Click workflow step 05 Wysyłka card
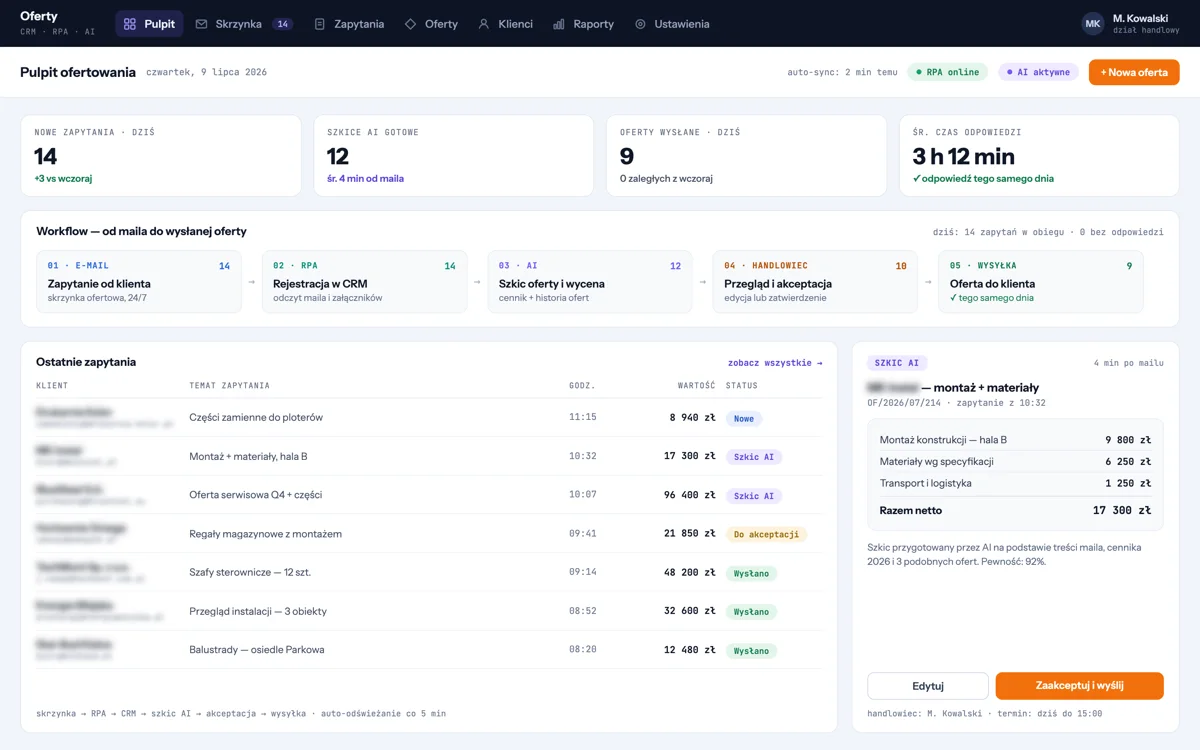Screen dimensions: 1200x750 click(x=1041, y=281)
